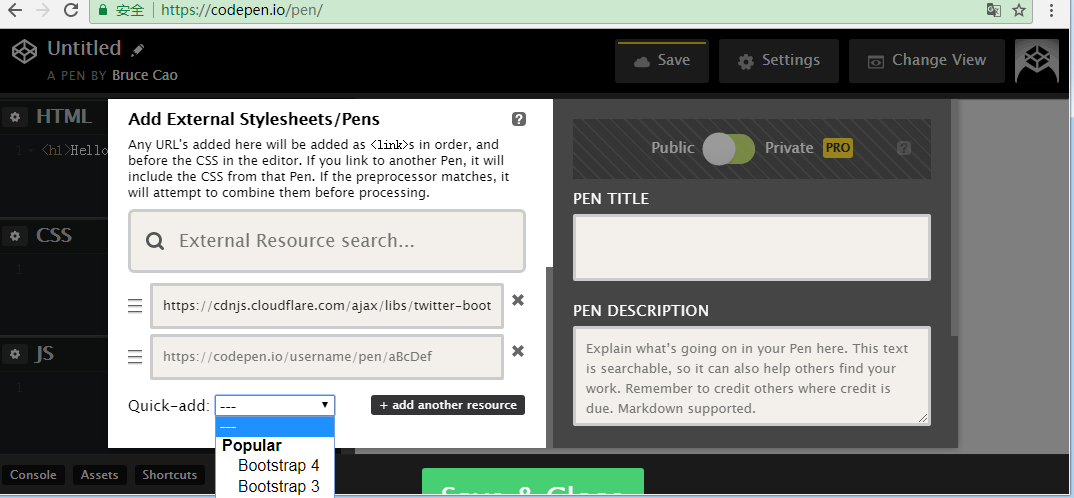This screenshot has height=498, width=1074.
Task: Select Bootstrap 4 from Quick-add list
Action: pyautogui.click(x=278, y=466)
